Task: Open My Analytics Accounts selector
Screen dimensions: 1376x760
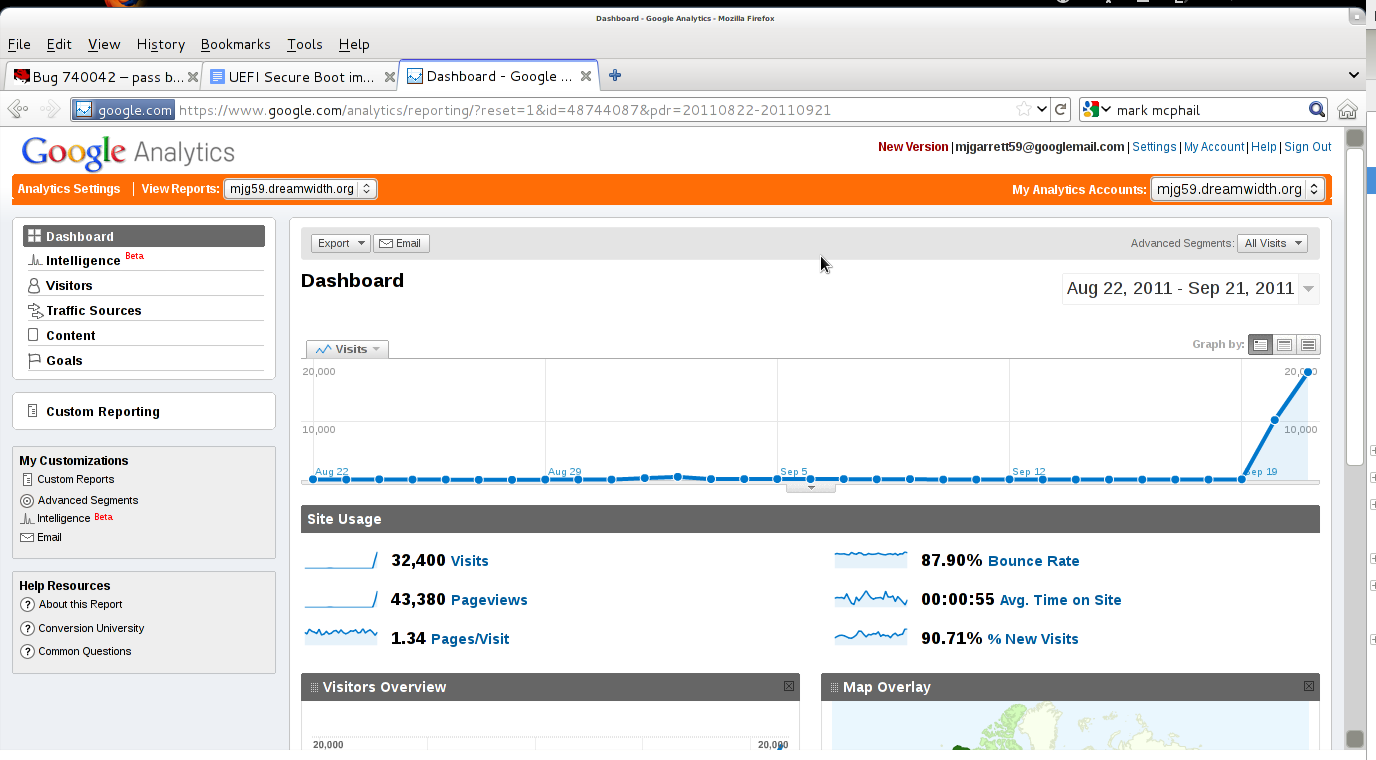Action: pyautogui.click(x=1237, y=188)
